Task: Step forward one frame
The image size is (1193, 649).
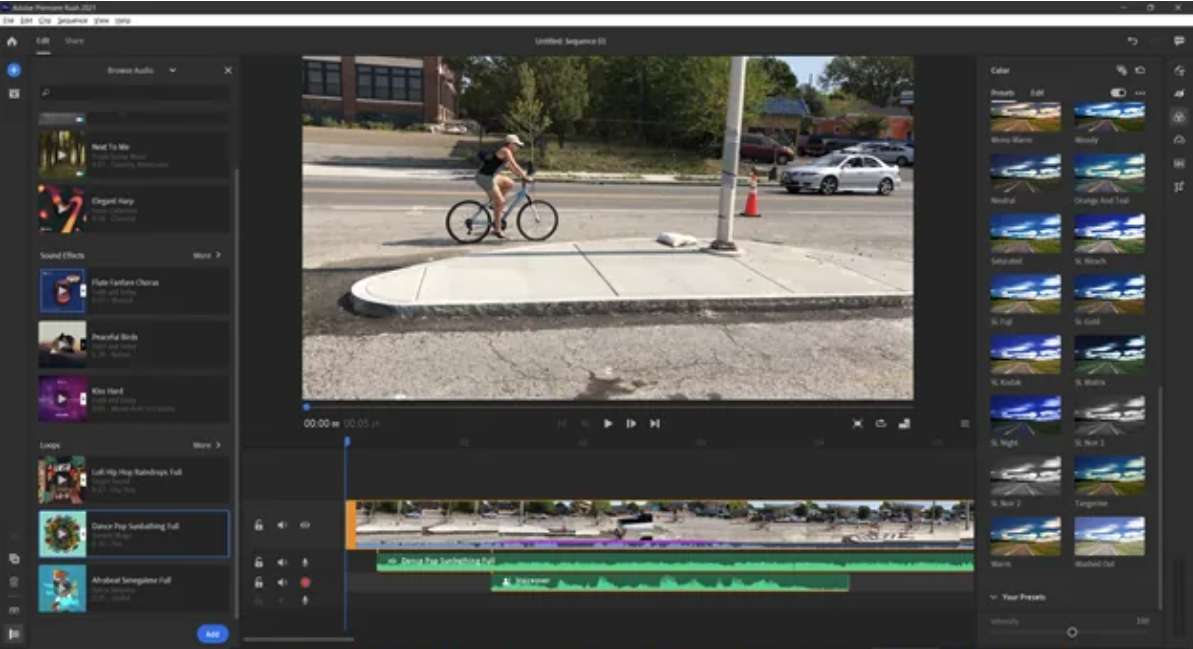Action: pos(631,424)
